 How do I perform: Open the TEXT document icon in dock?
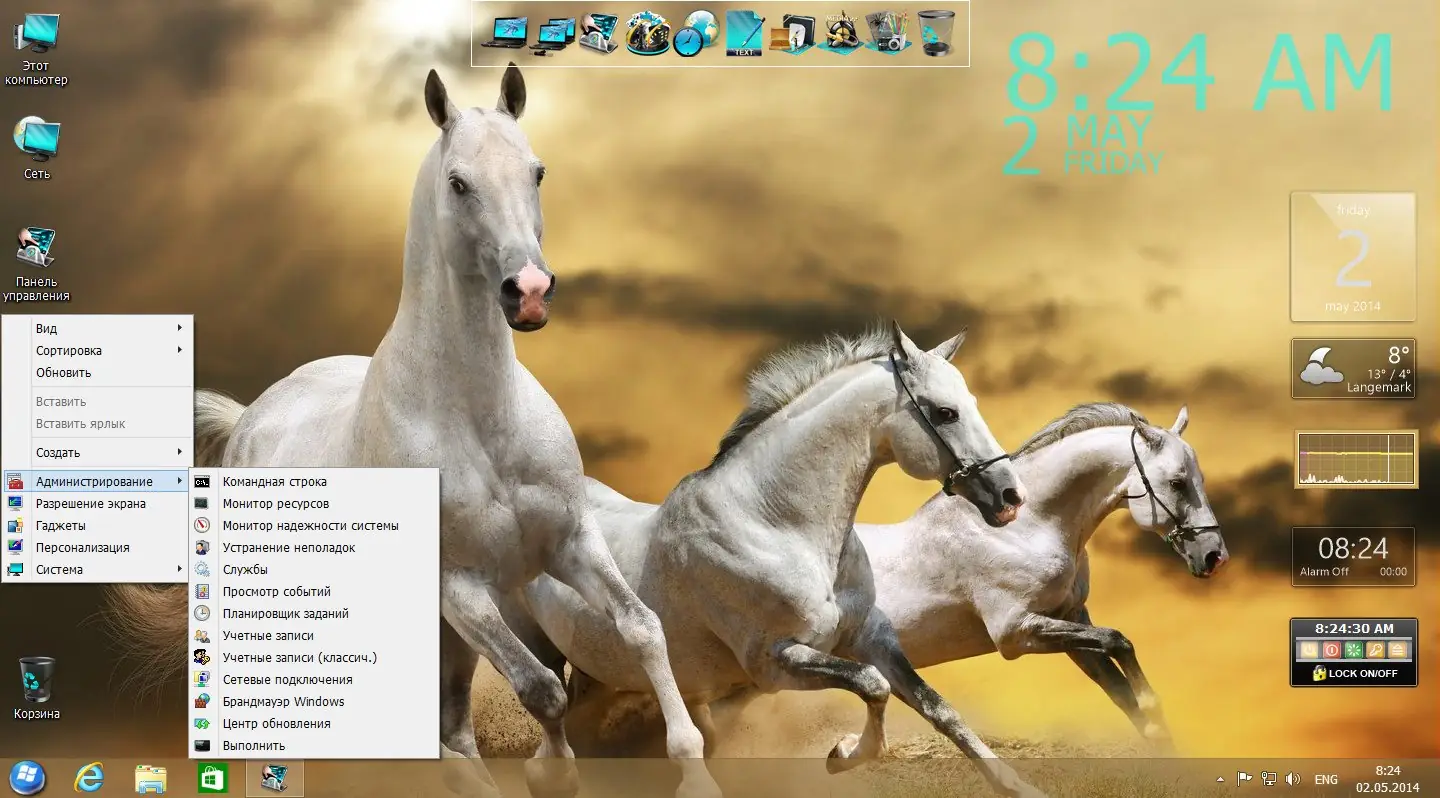click(743, 33)
